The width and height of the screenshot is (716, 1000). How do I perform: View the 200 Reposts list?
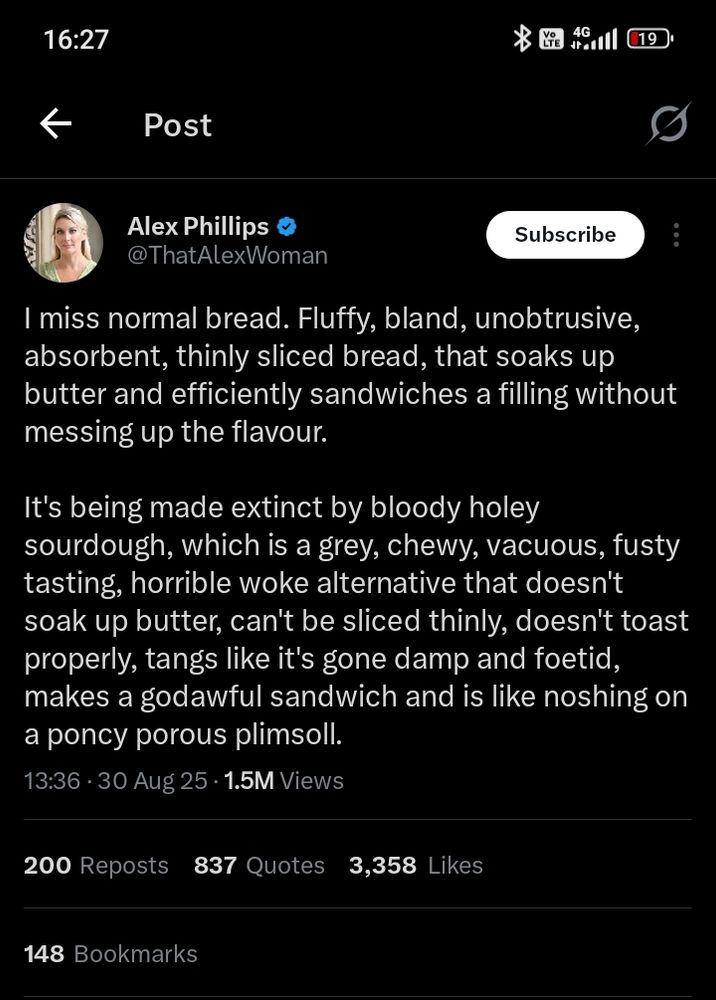(x=96, y=866)
